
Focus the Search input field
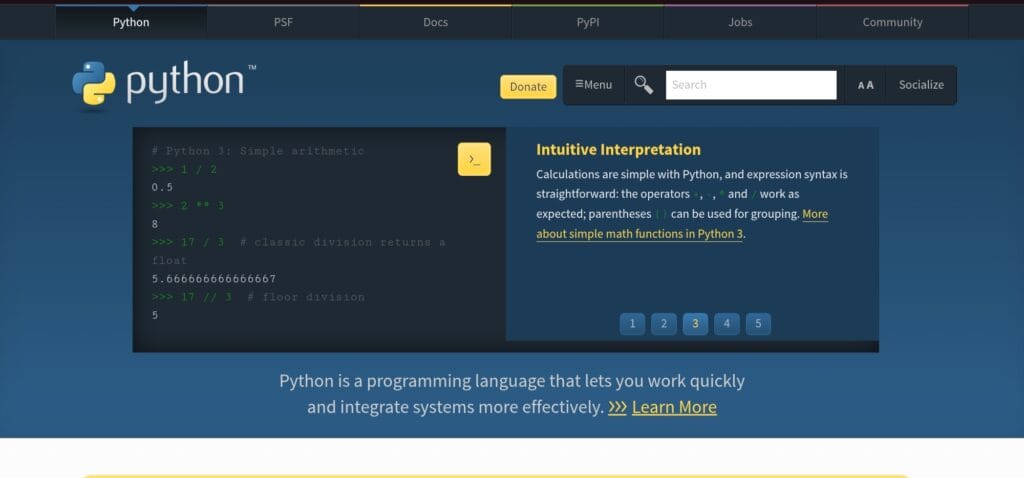click(751, 85)
